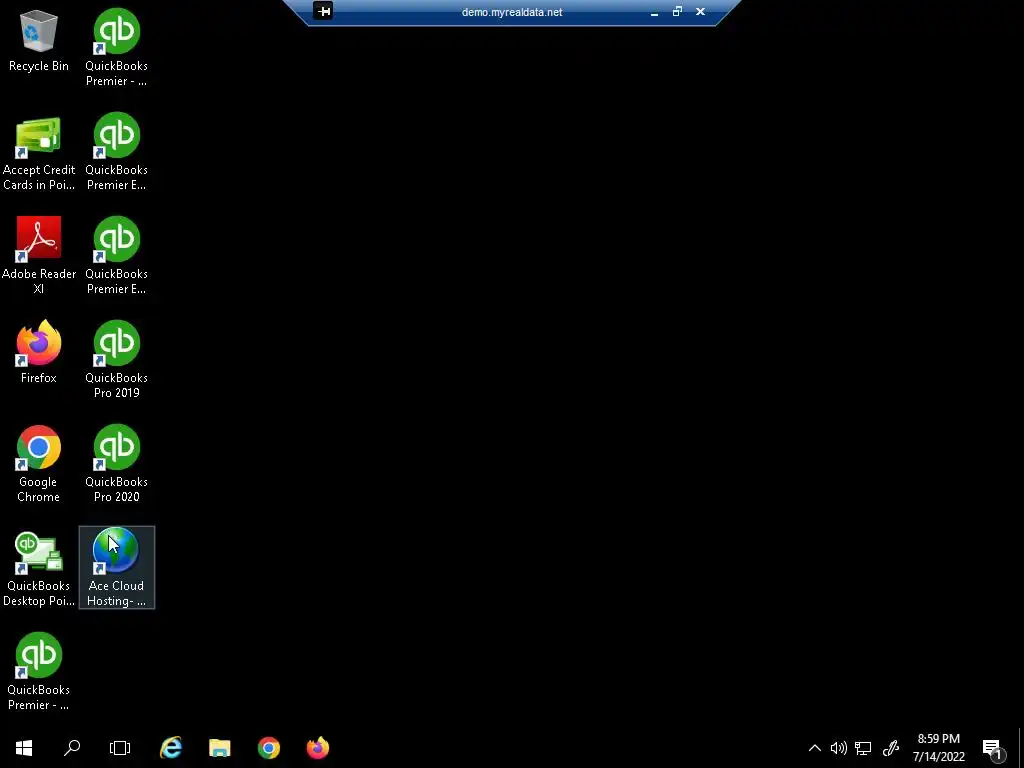The width and height of the screenshot is (1024, 768).
Task: Select the QuickBooks Pro 2020 shortcut
Action: point(117,463)
